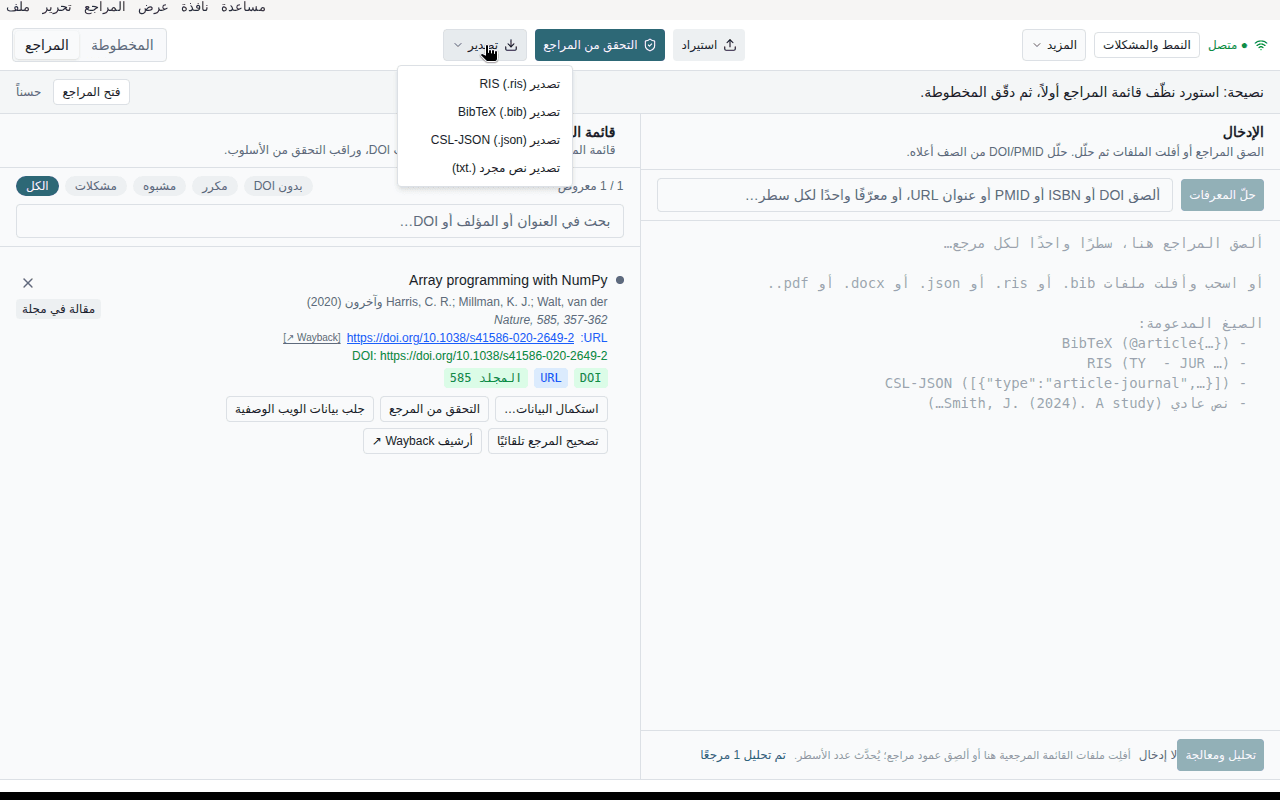Click جلب بيانات الويب الوصفية button

[300, 409]
